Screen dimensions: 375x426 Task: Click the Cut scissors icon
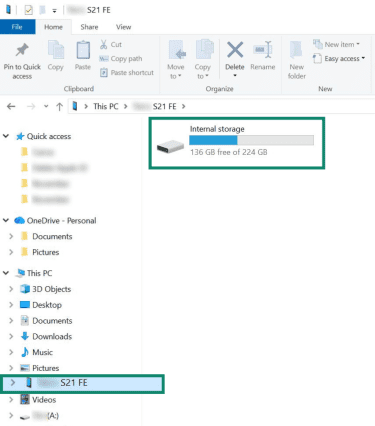click(104, 44)
